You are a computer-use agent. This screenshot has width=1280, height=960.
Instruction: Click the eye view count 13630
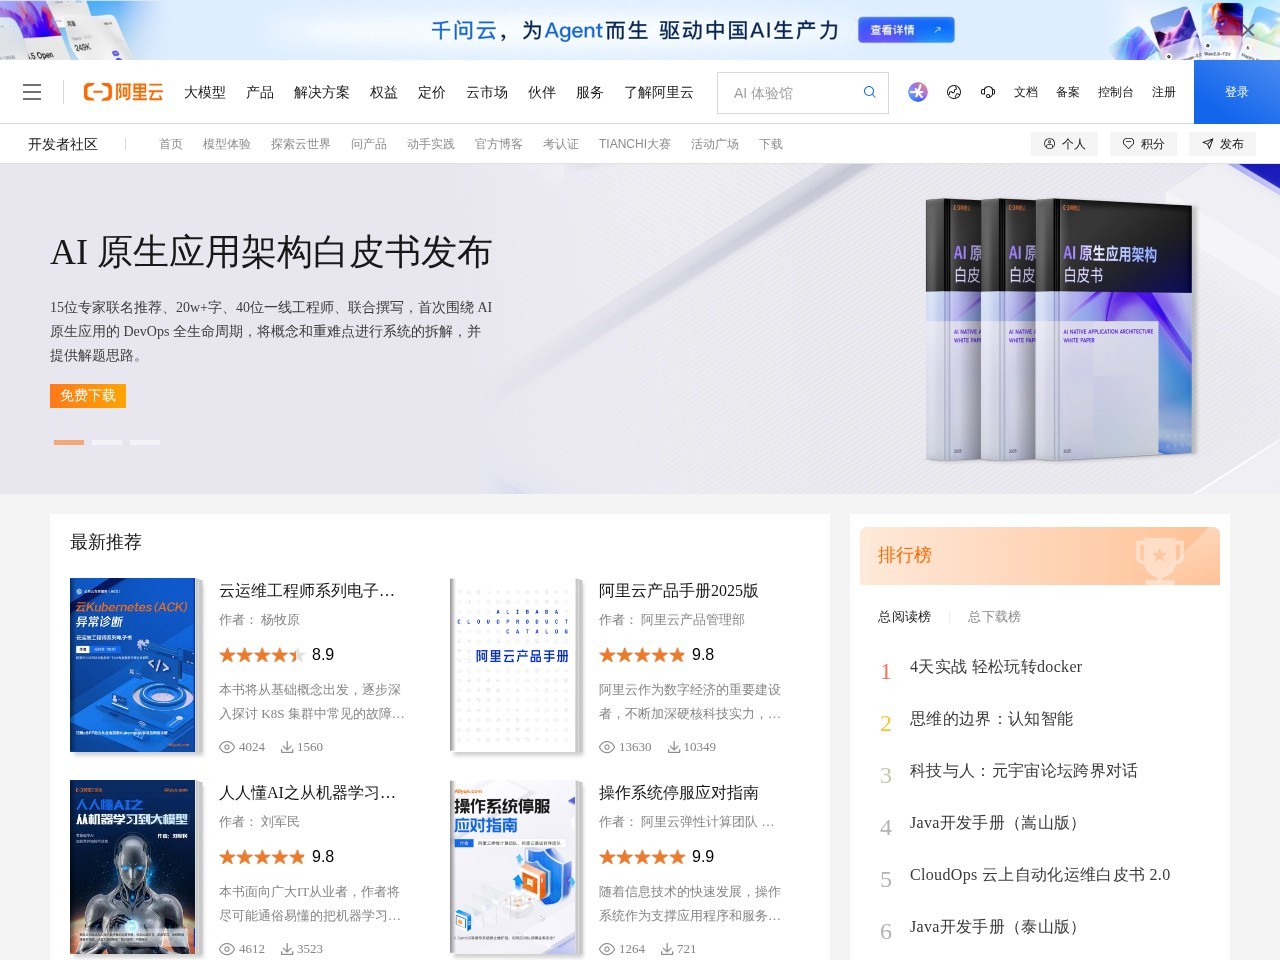pos(625,747)
